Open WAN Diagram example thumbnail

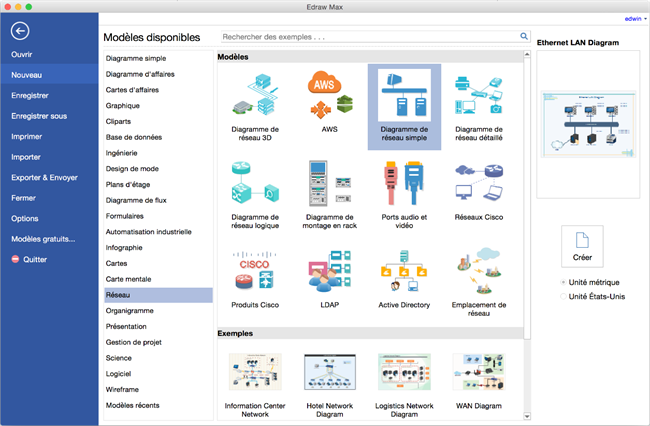479,372
